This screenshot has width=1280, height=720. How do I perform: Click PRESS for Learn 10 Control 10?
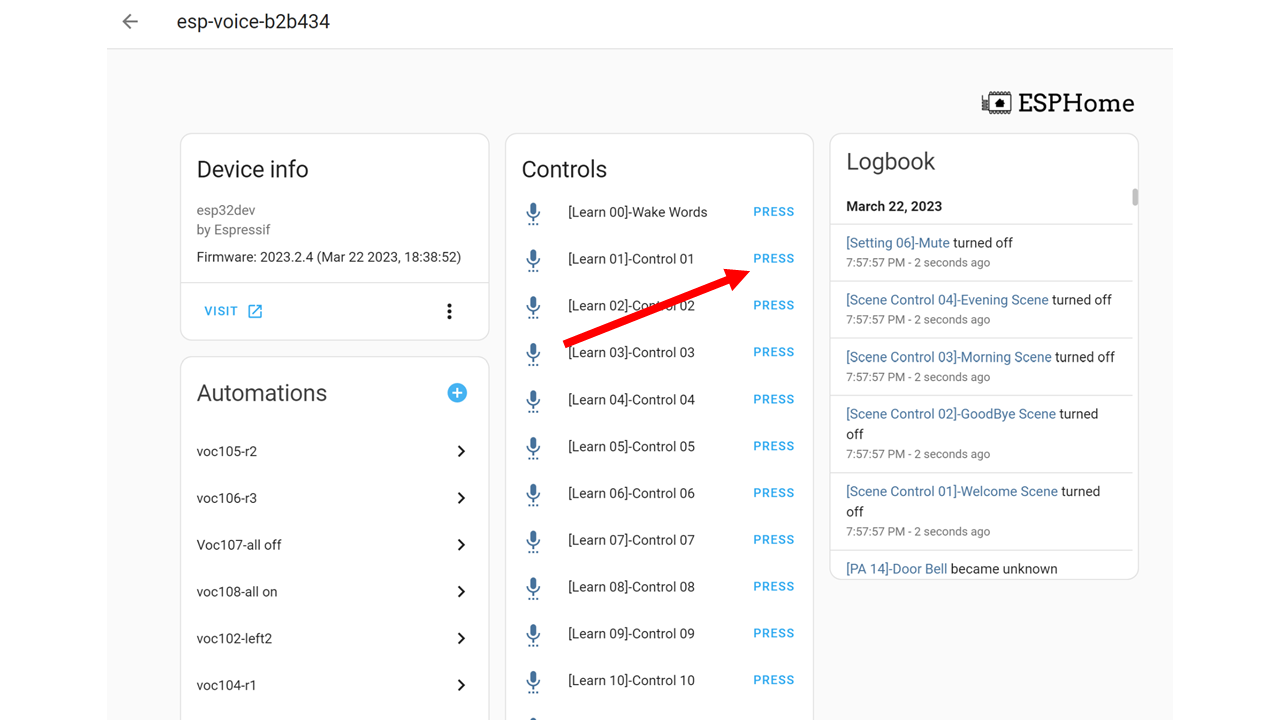pyautogui.click(x=774, y=680)
